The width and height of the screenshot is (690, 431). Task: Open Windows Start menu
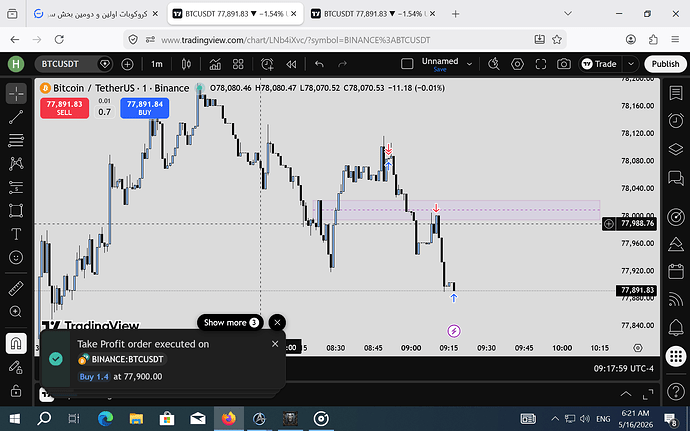point(15,418)
